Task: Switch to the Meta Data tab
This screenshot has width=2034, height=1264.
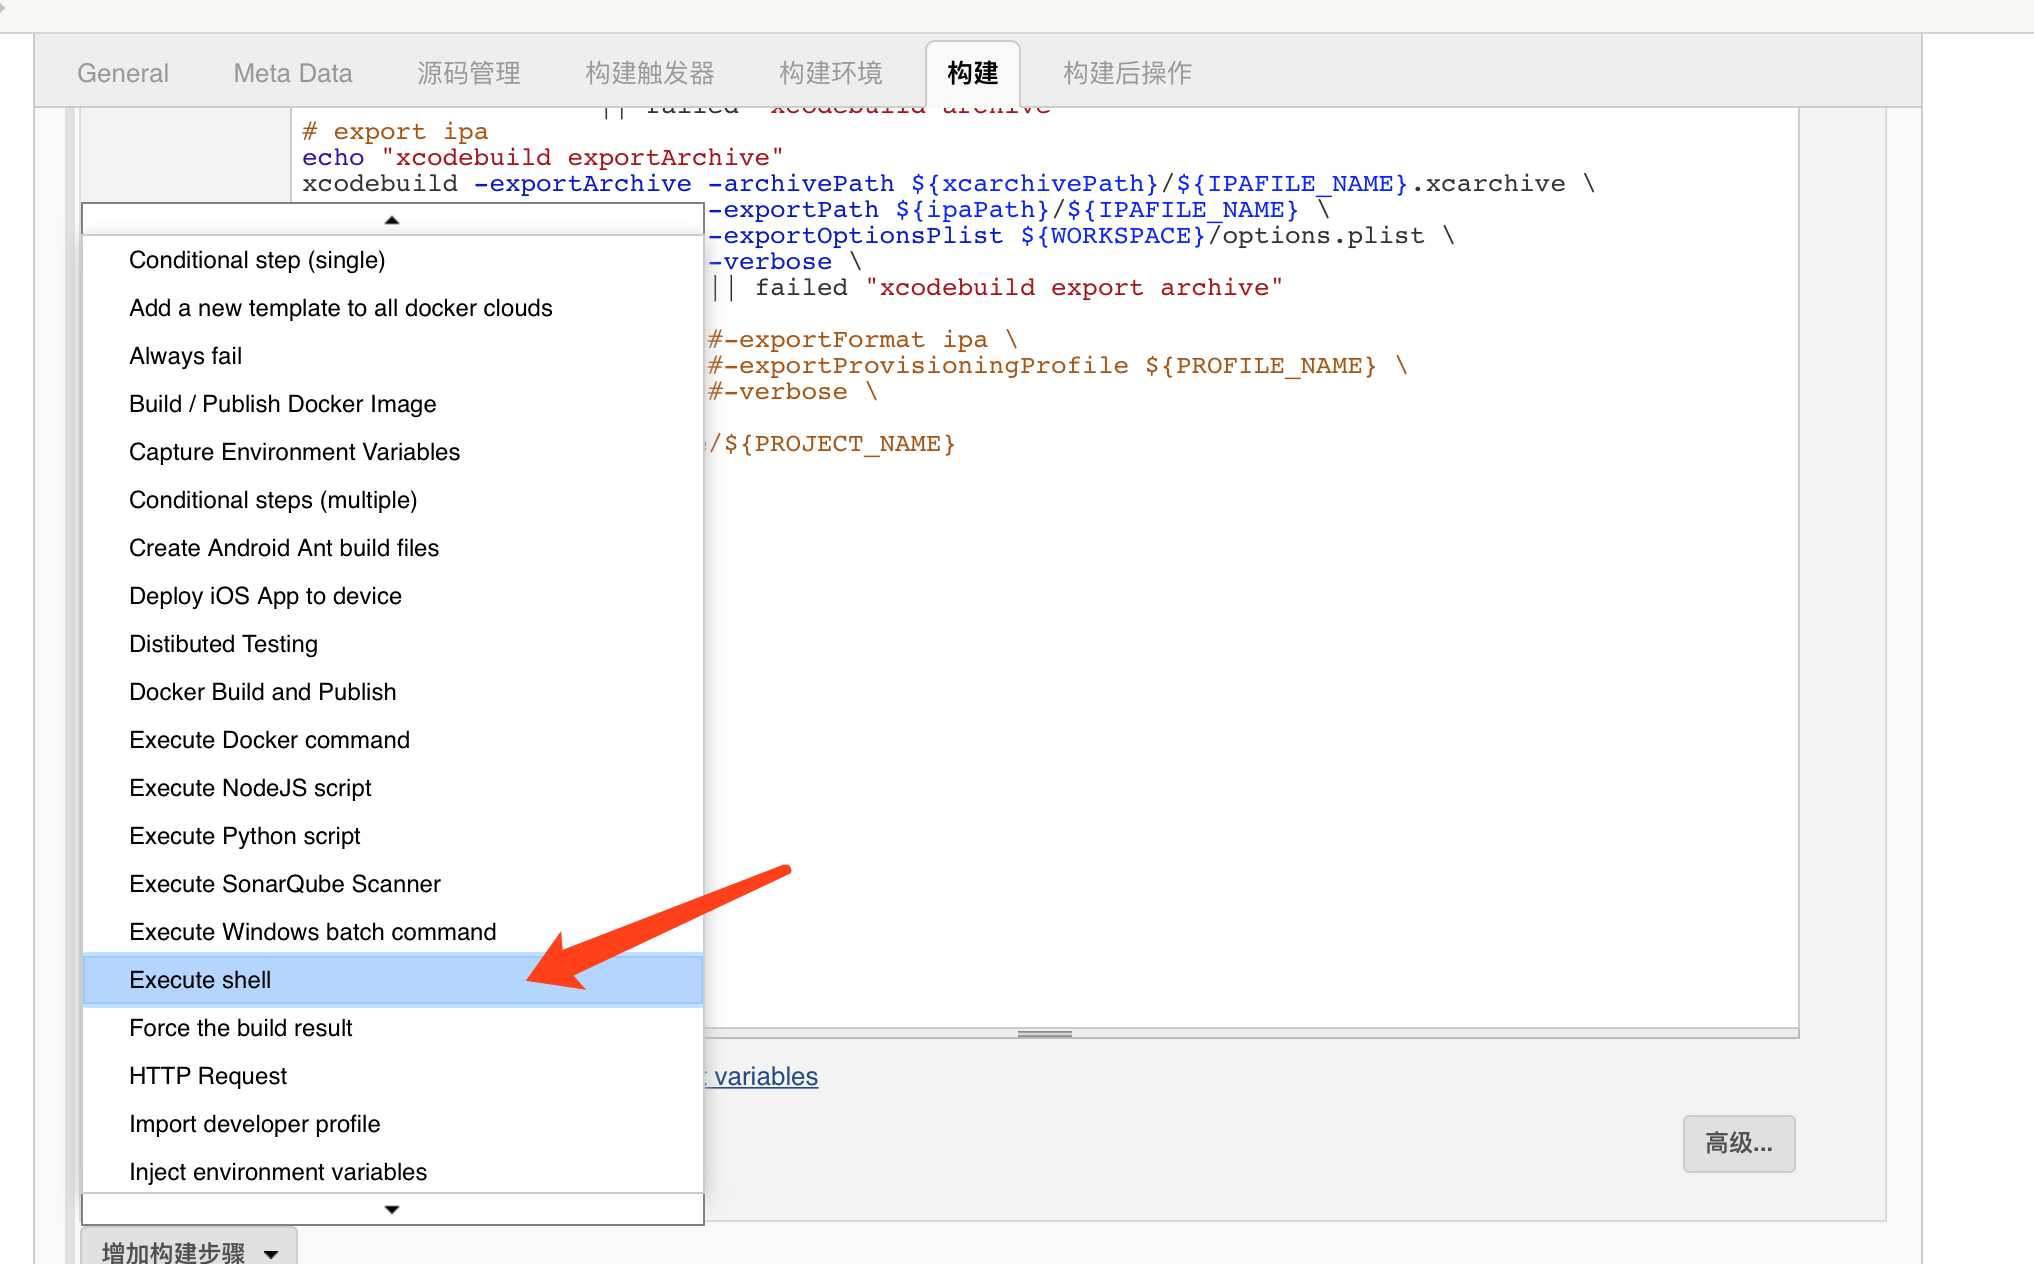Action: pyautogui.click(x=293, y=73)
